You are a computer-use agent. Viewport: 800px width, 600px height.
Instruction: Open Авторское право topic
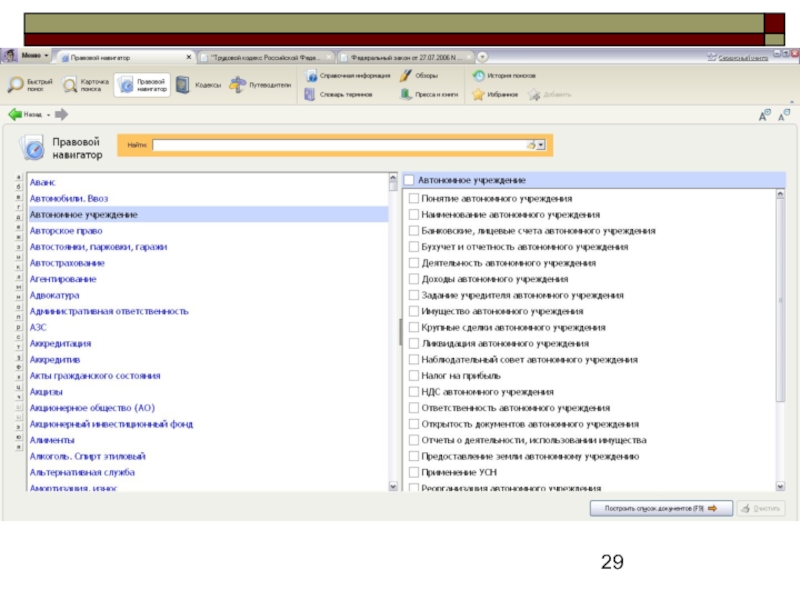(66, 231)
